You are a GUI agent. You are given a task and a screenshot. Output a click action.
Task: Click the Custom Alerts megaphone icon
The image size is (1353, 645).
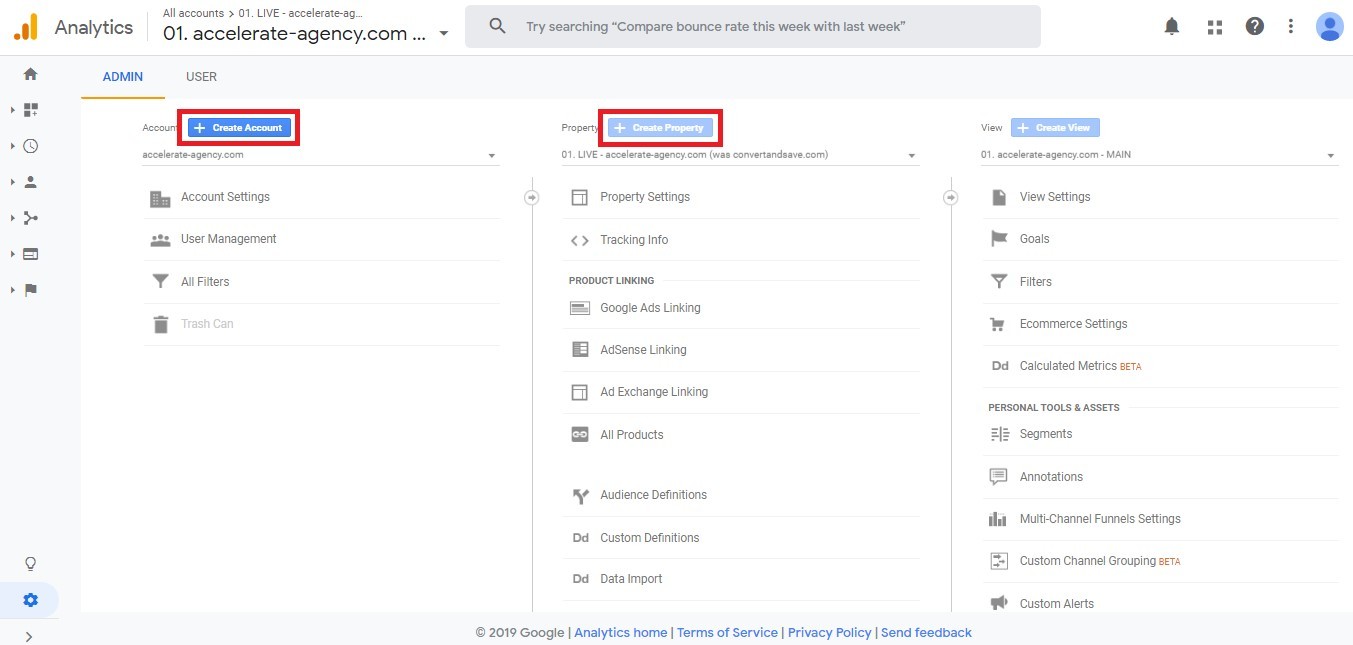(x=998, y=603)
